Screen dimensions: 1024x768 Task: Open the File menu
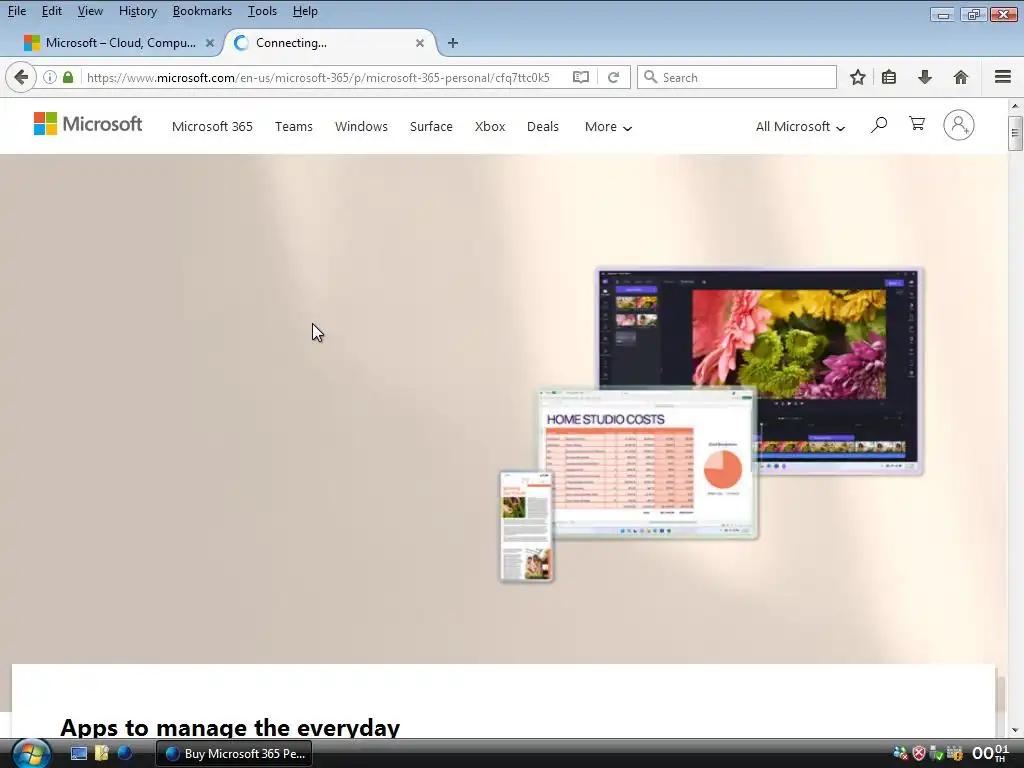17,11
